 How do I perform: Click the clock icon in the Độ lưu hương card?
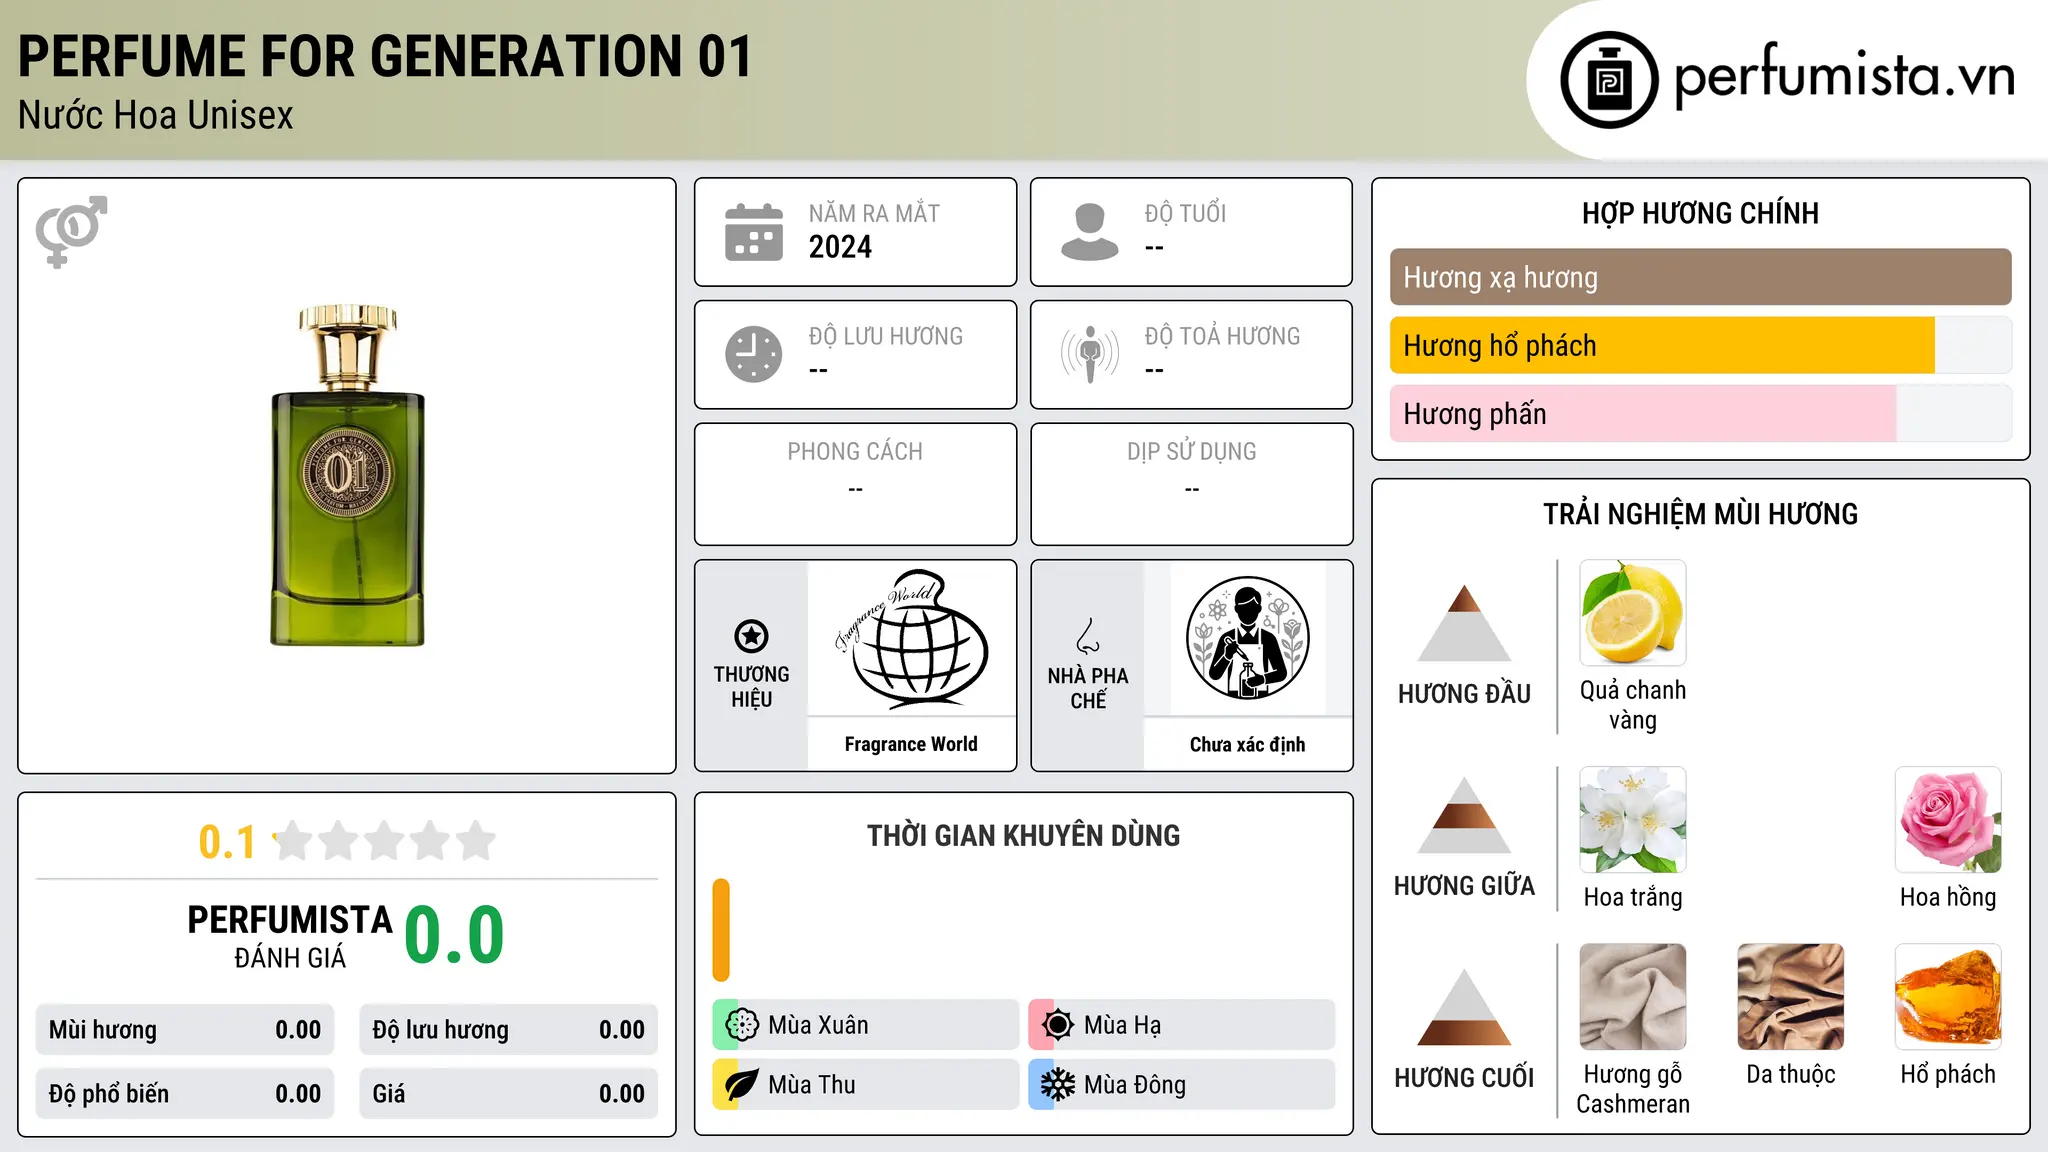[754, 354]
